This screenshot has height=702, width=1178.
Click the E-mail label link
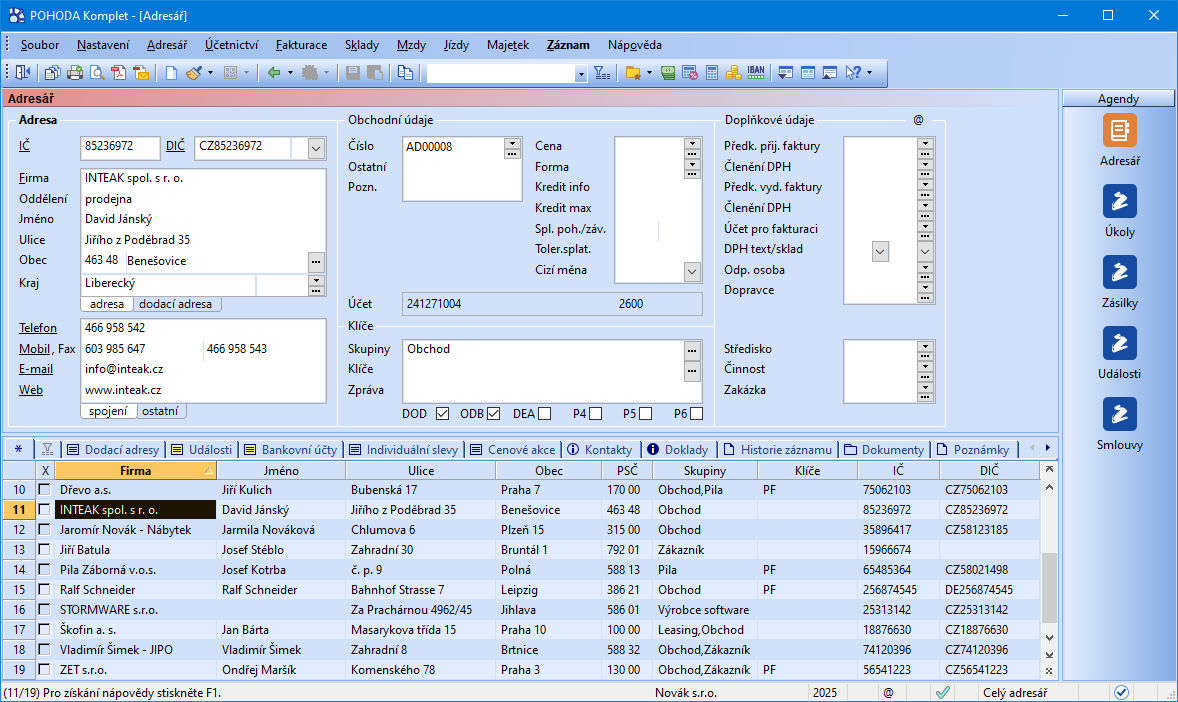(x=36, y=369)
